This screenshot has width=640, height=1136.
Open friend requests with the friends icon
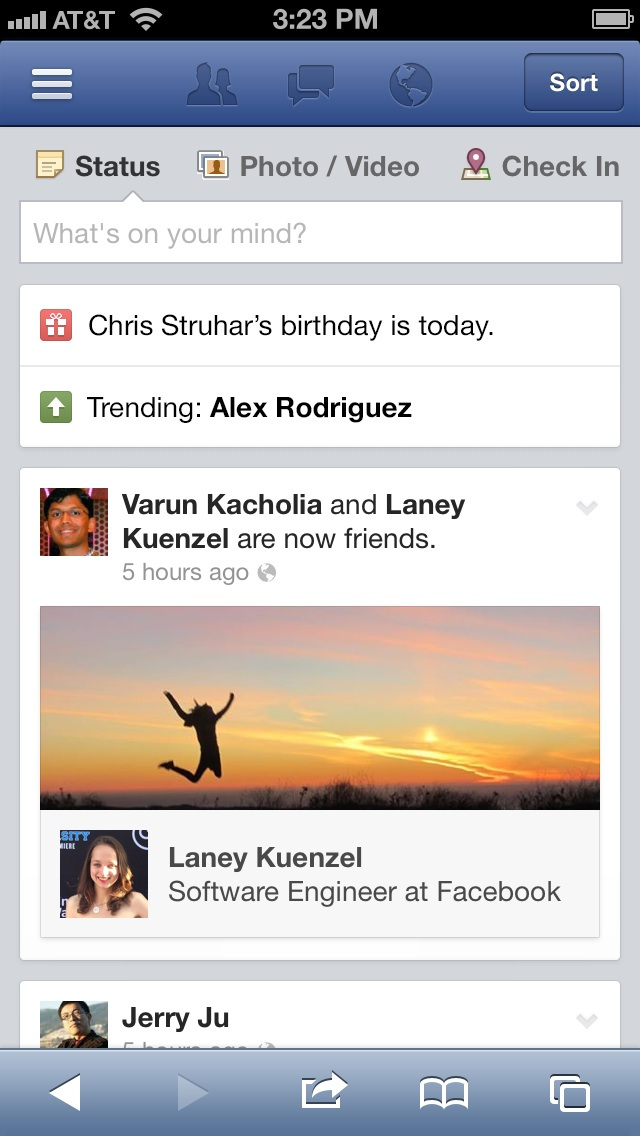pos(210,84)
